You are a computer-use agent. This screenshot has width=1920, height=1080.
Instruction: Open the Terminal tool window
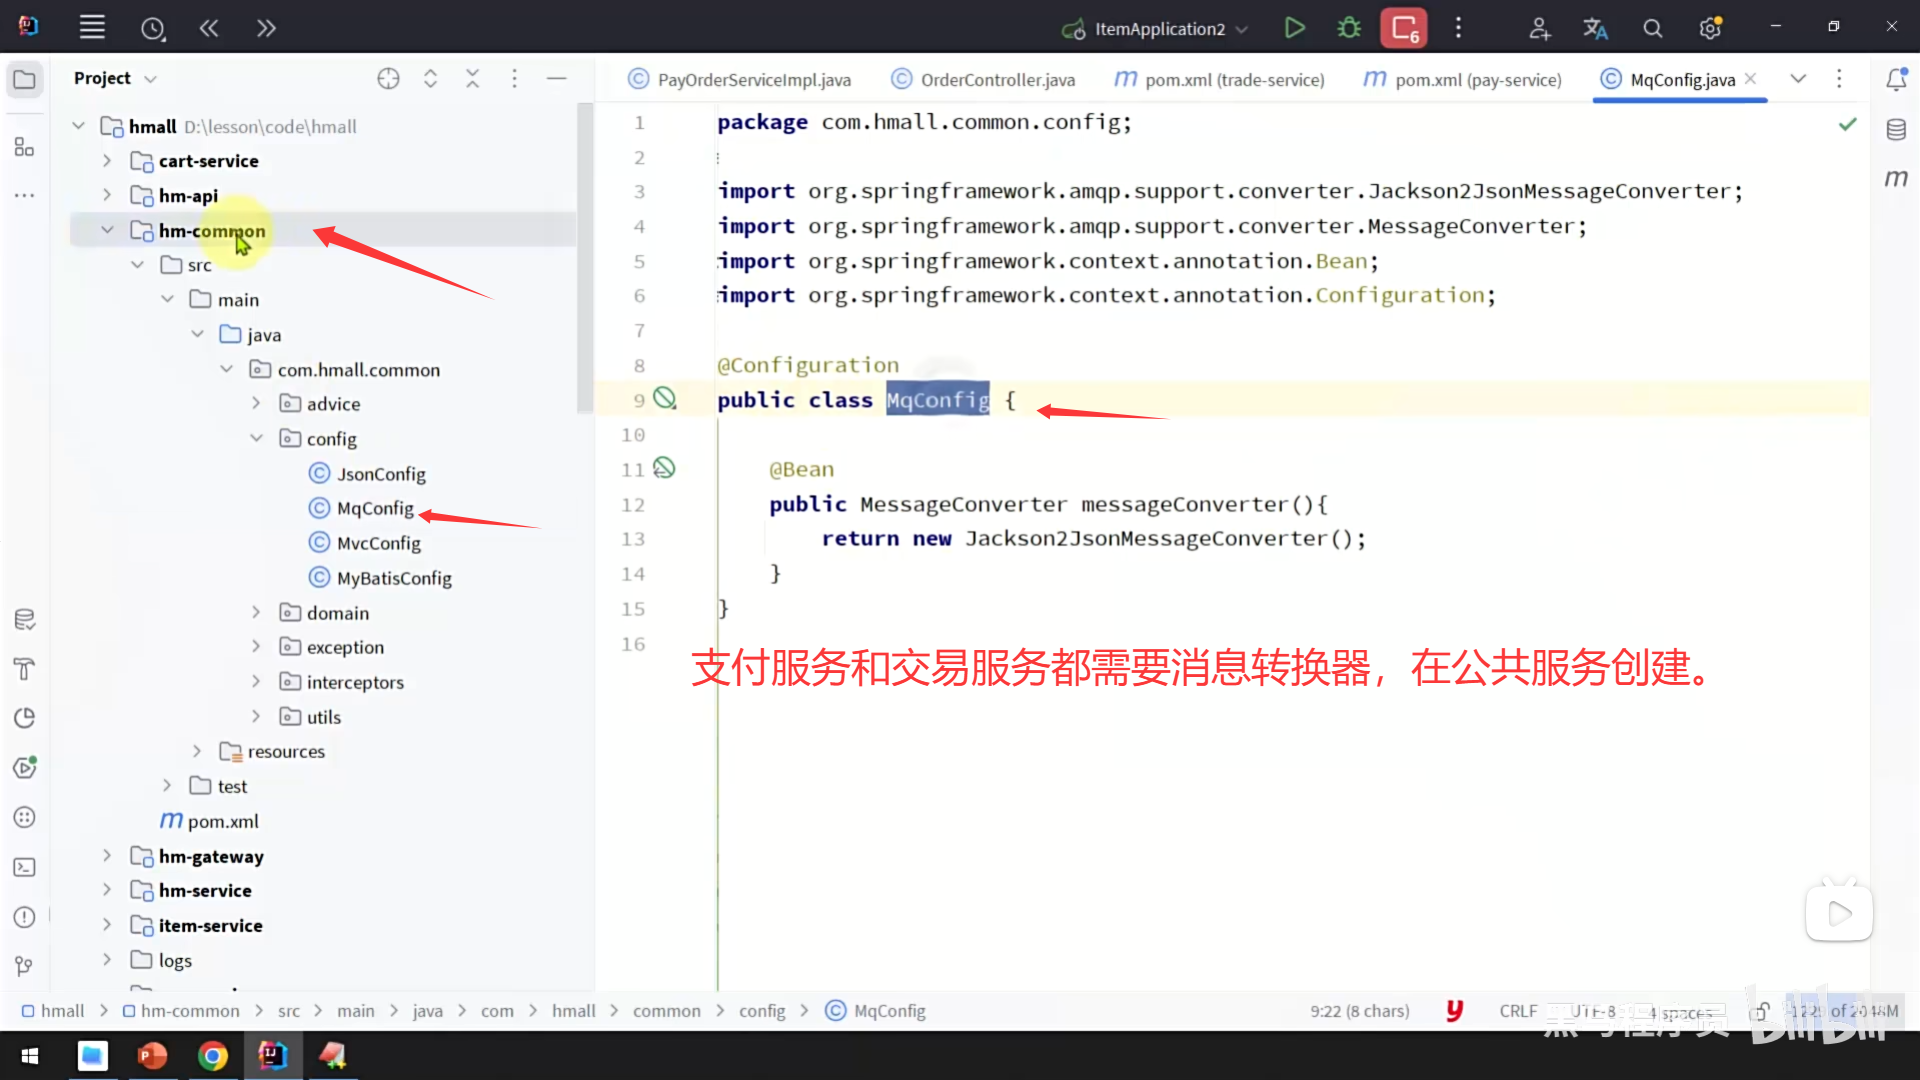[x=25, y=868]
